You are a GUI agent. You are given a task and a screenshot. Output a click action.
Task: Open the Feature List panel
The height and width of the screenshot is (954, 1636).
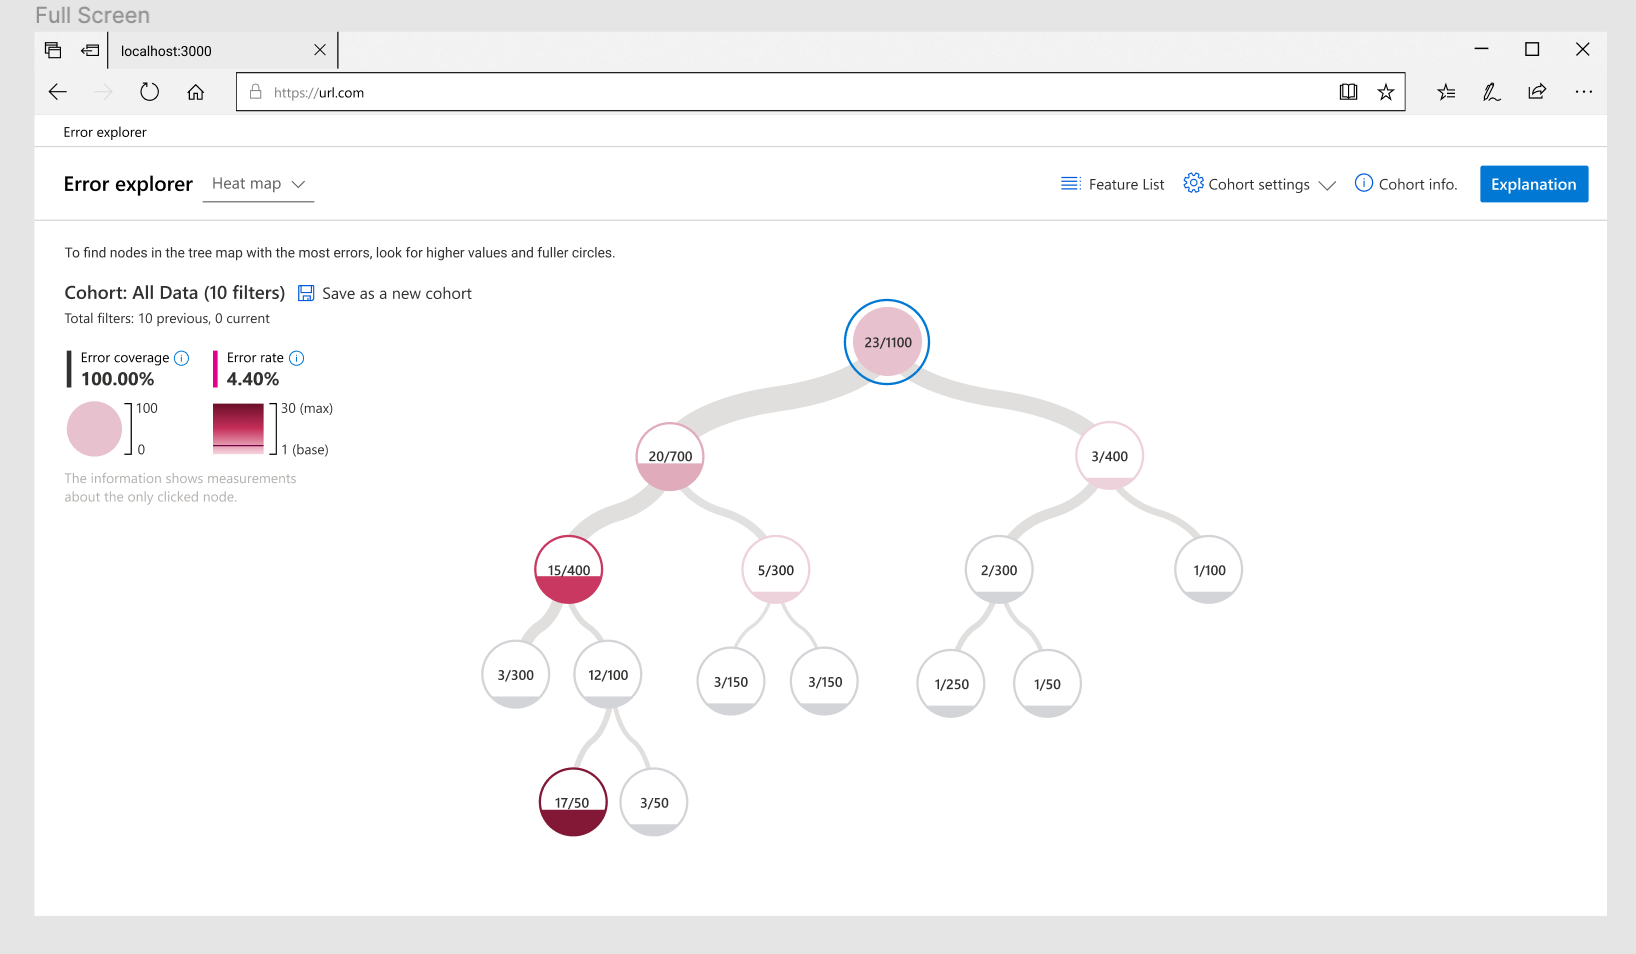1111,184
